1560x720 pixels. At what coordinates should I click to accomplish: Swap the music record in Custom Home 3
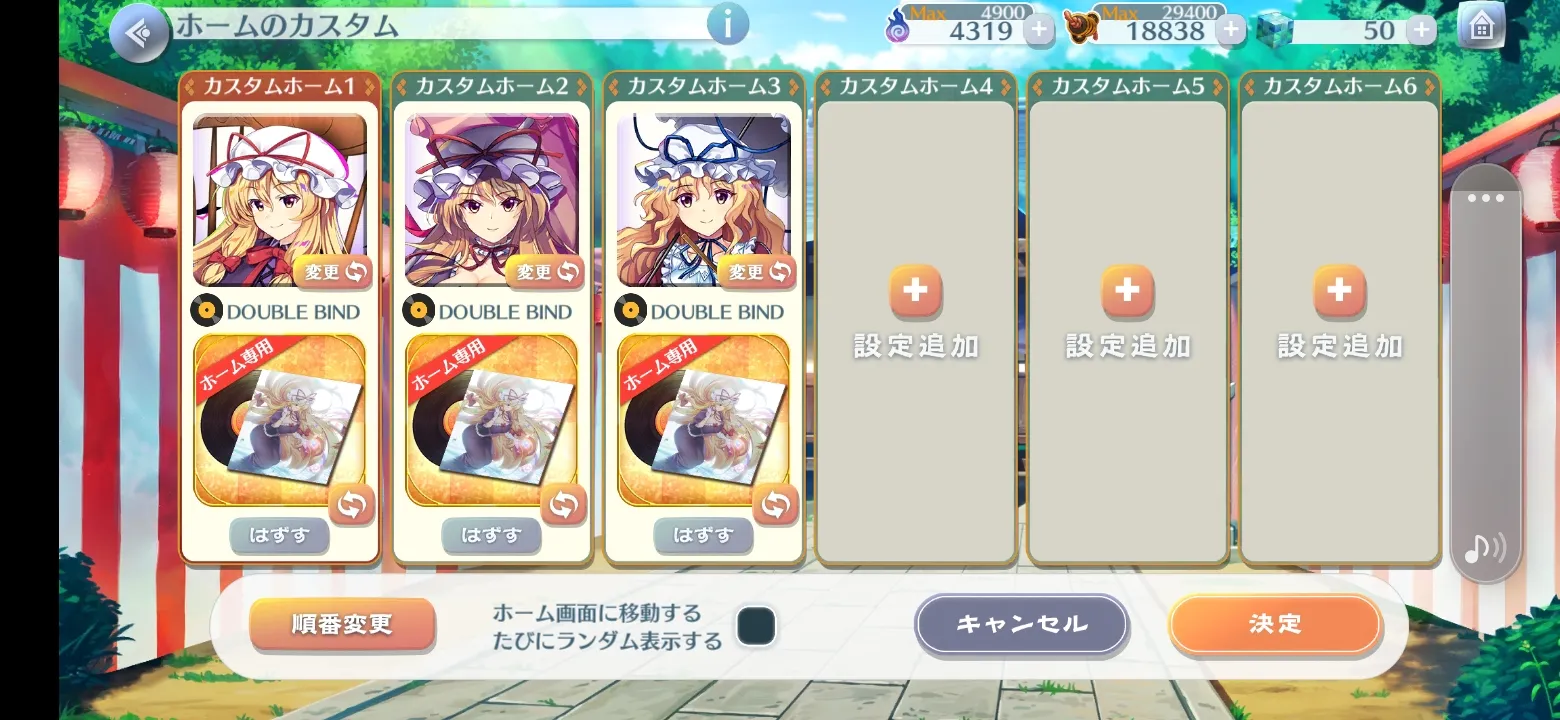[x=775, y=505]
